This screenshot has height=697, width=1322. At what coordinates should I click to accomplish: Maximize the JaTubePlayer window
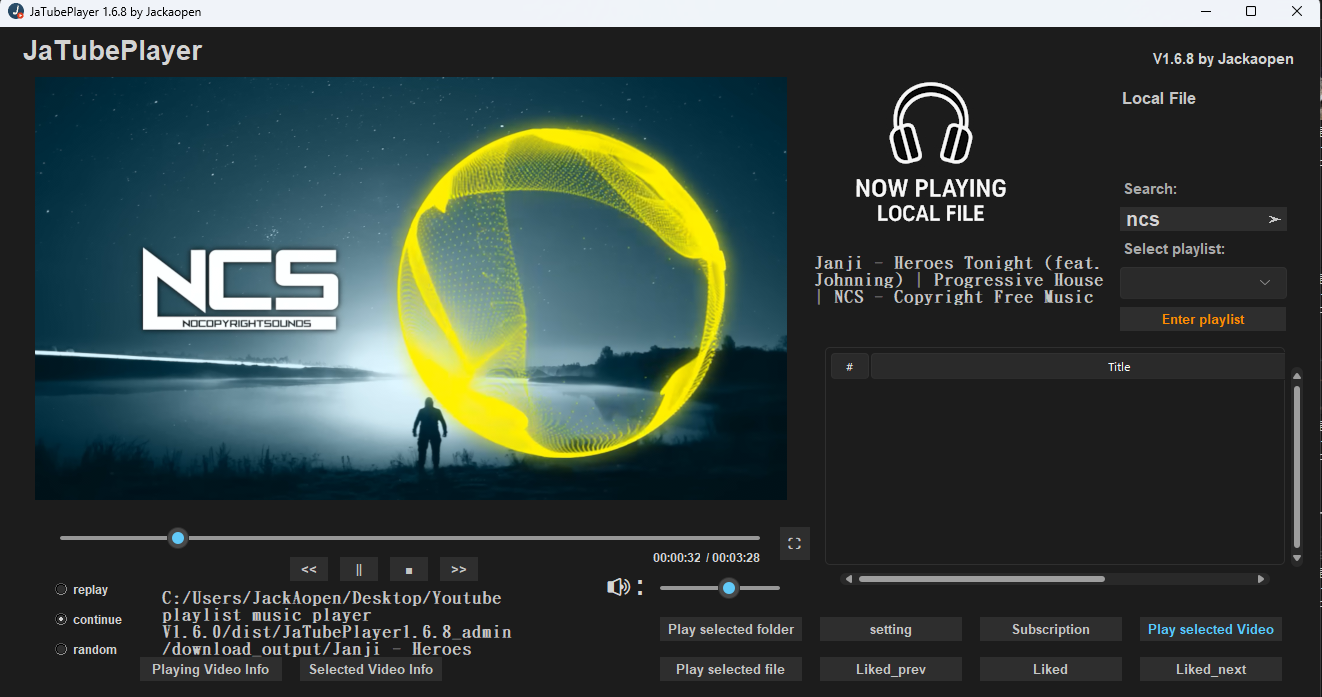coord(1251,11)
